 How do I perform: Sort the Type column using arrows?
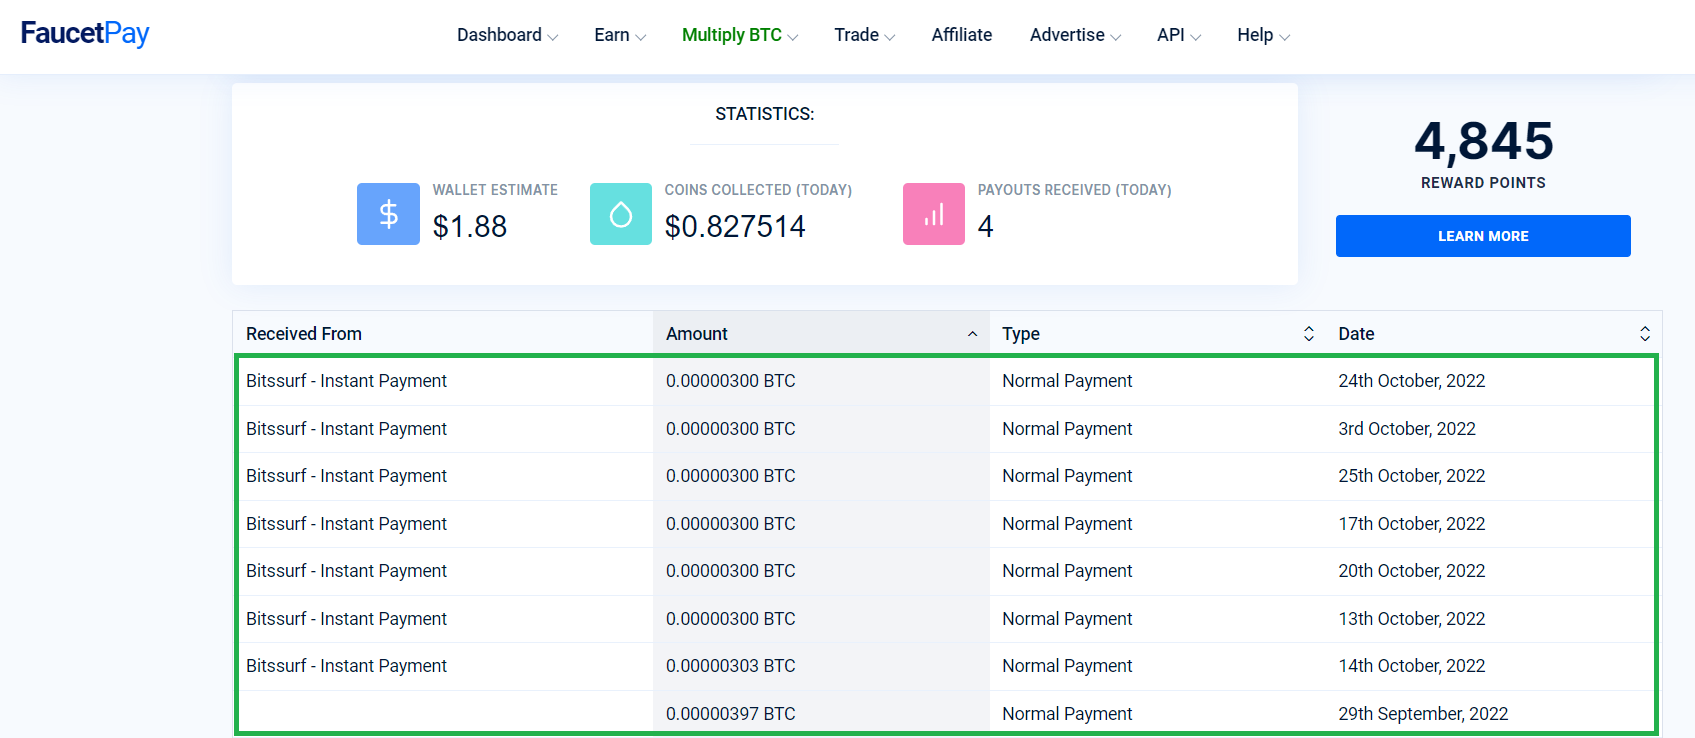[1309, 334]
